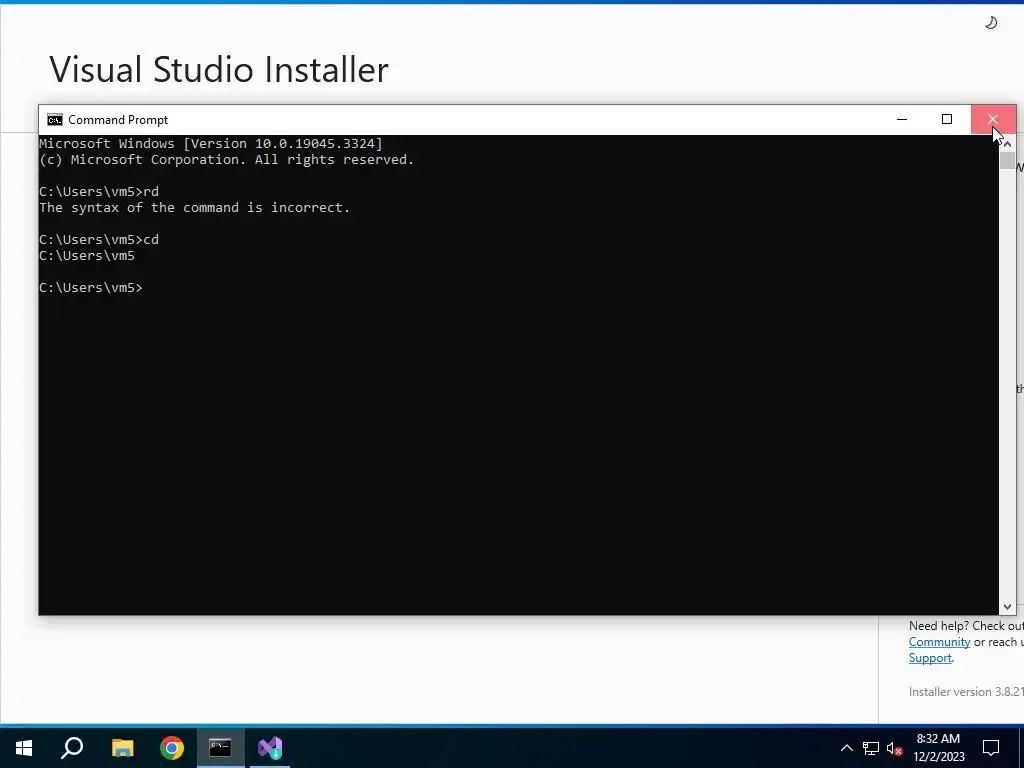This screenshot has height=768, width=1024.
Task: Minimize the Command Prompt window
Action: click(x=902, y=119)
